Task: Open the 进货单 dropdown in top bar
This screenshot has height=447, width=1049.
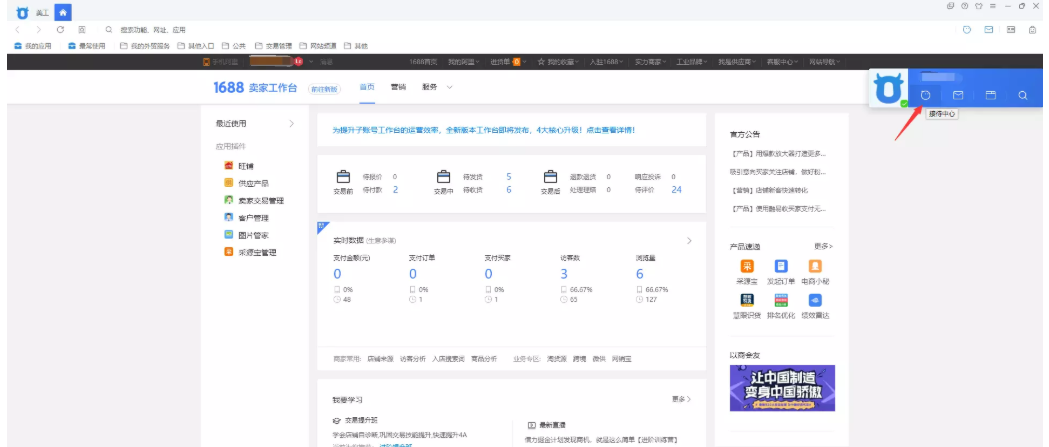Action: [x=507, y=62]
